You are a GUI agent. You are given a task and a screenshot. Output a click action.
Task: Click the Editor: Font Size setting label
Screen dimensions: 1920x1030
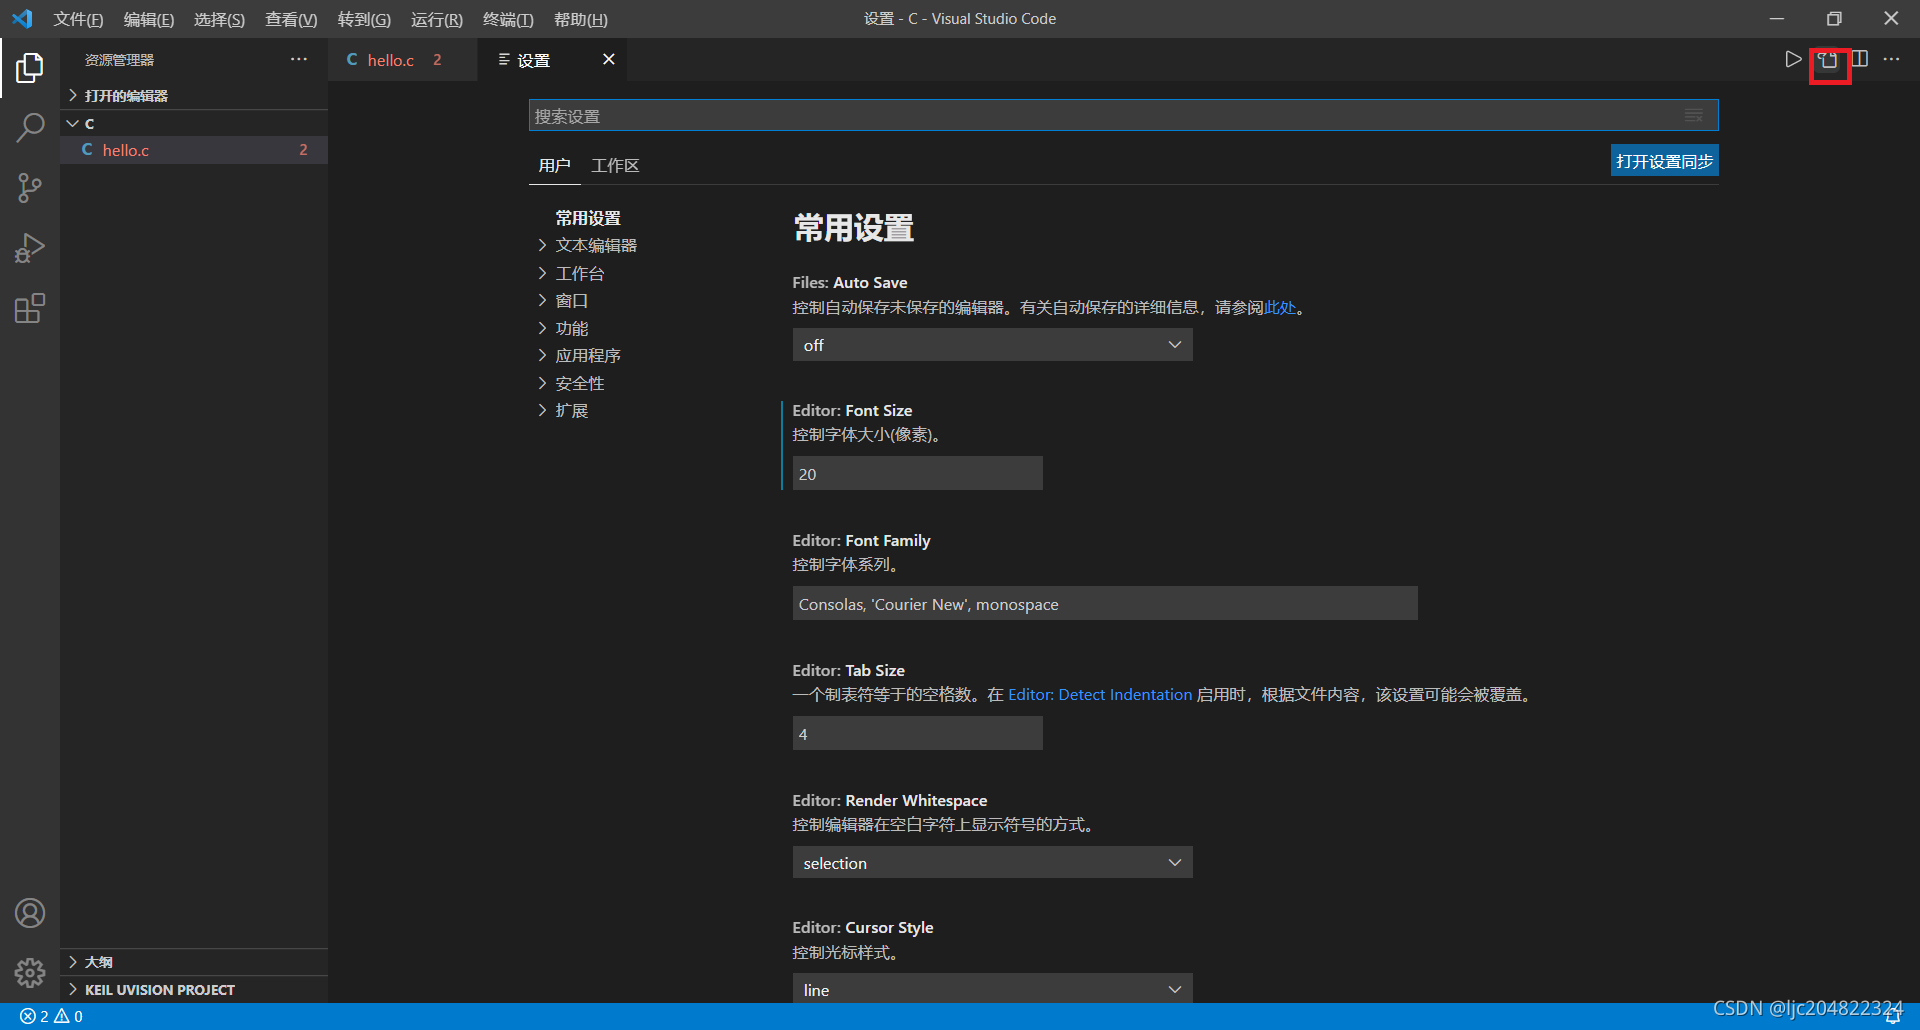pyautogui.click(x=852, y=410)
